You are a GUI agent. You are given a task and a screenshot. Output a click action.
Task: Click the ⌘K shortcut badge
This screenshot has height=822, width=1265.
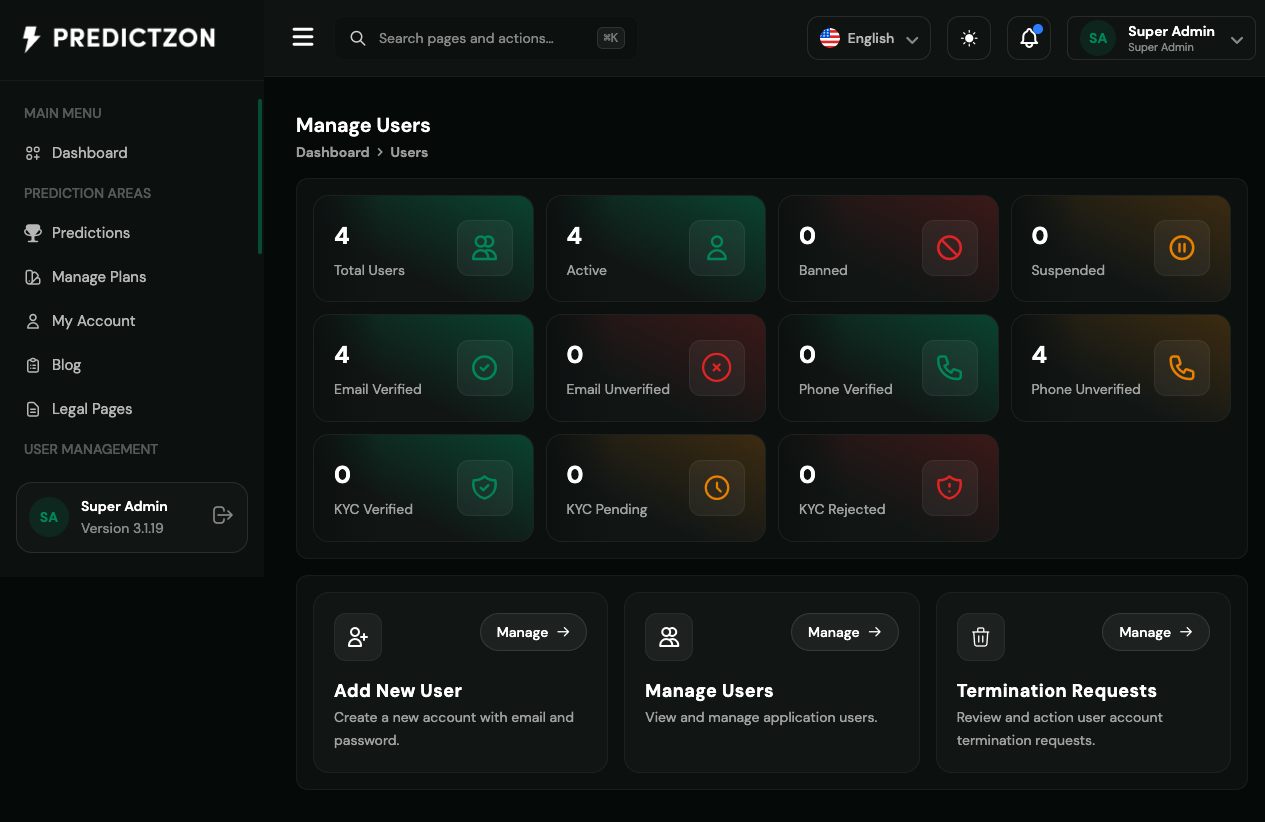pyautogui.click(x=610, y=38)
